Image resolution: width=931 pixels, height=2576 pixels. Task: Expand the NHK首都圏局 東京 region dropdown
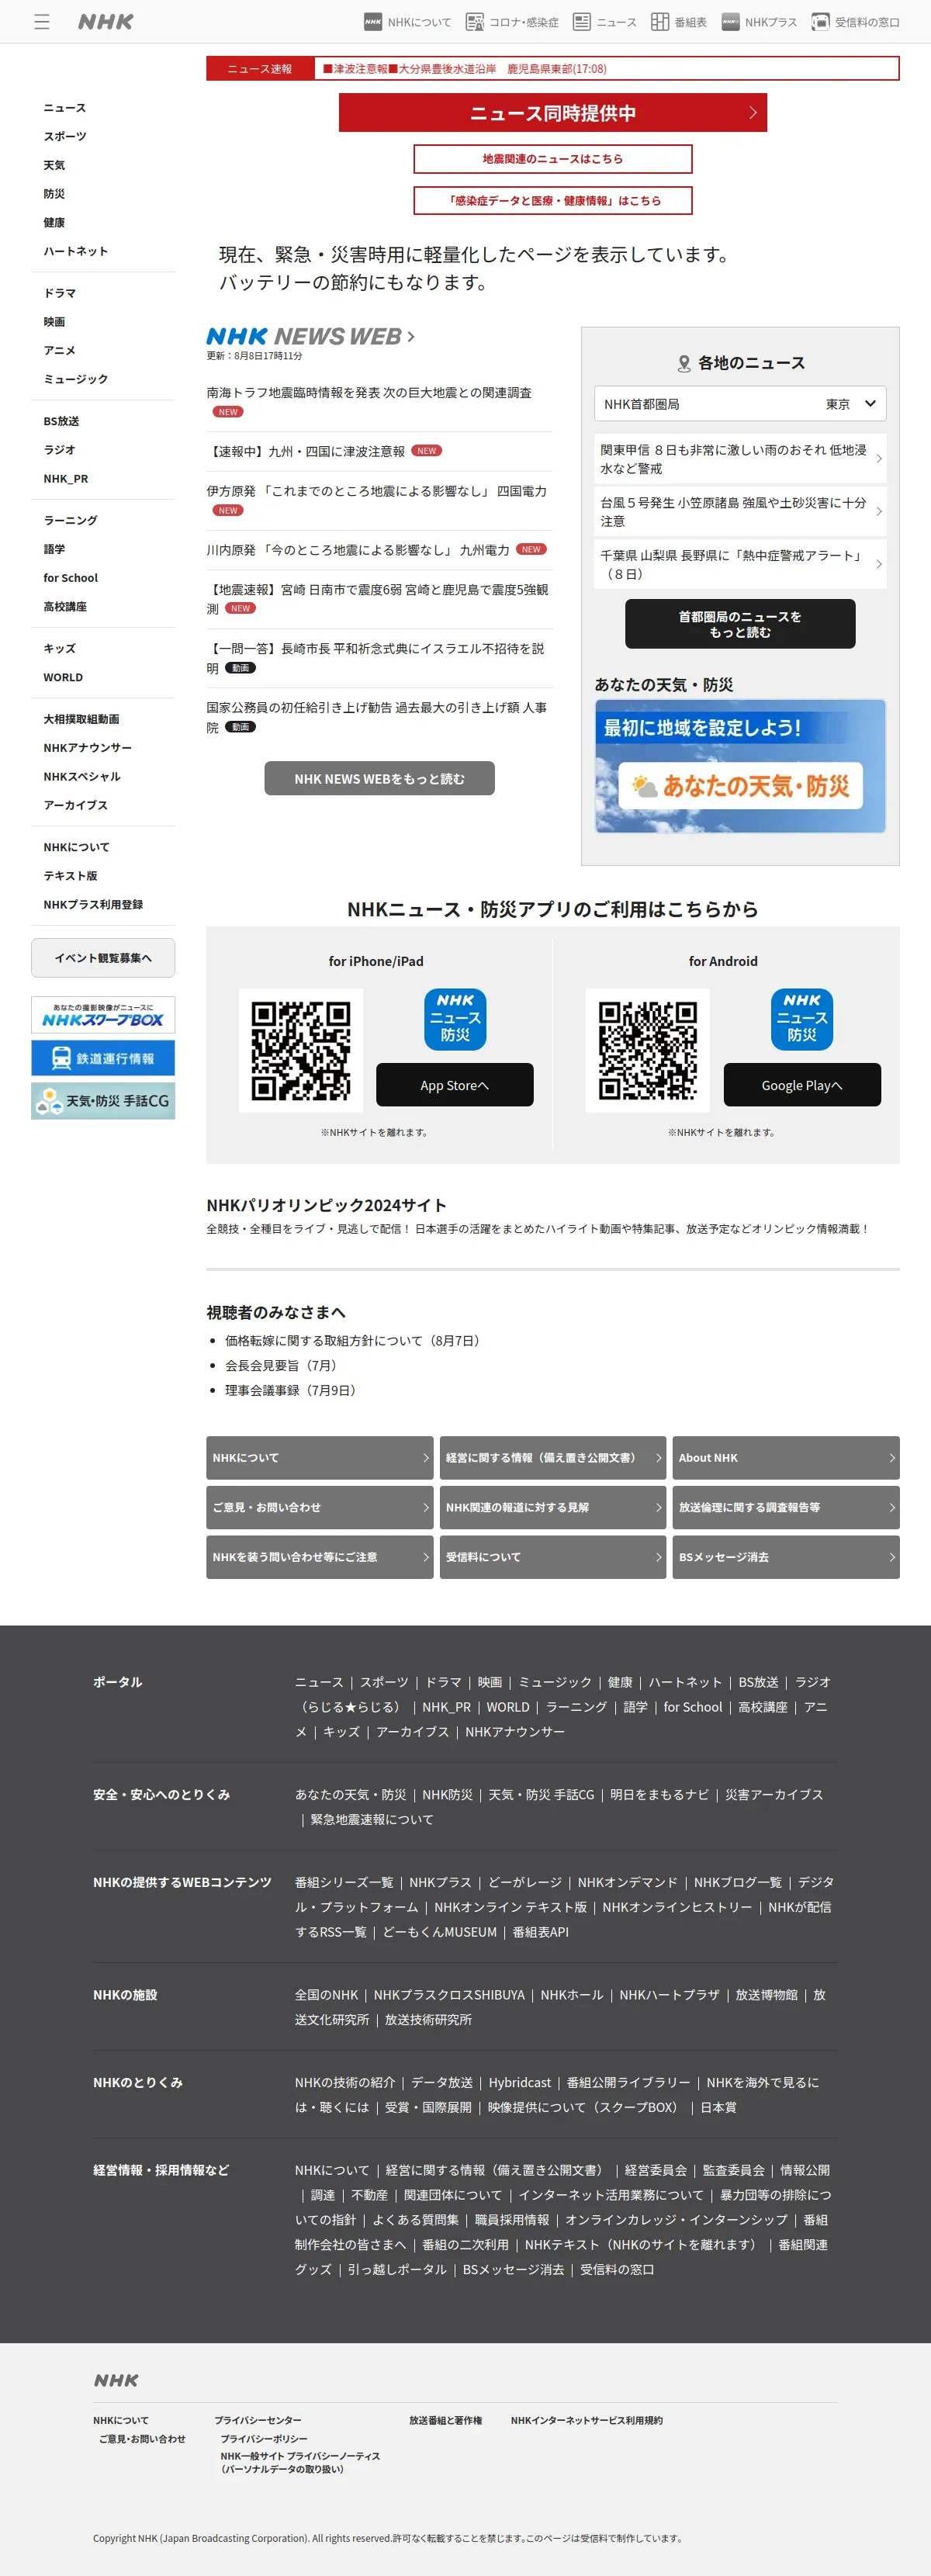tap(740, 404)
